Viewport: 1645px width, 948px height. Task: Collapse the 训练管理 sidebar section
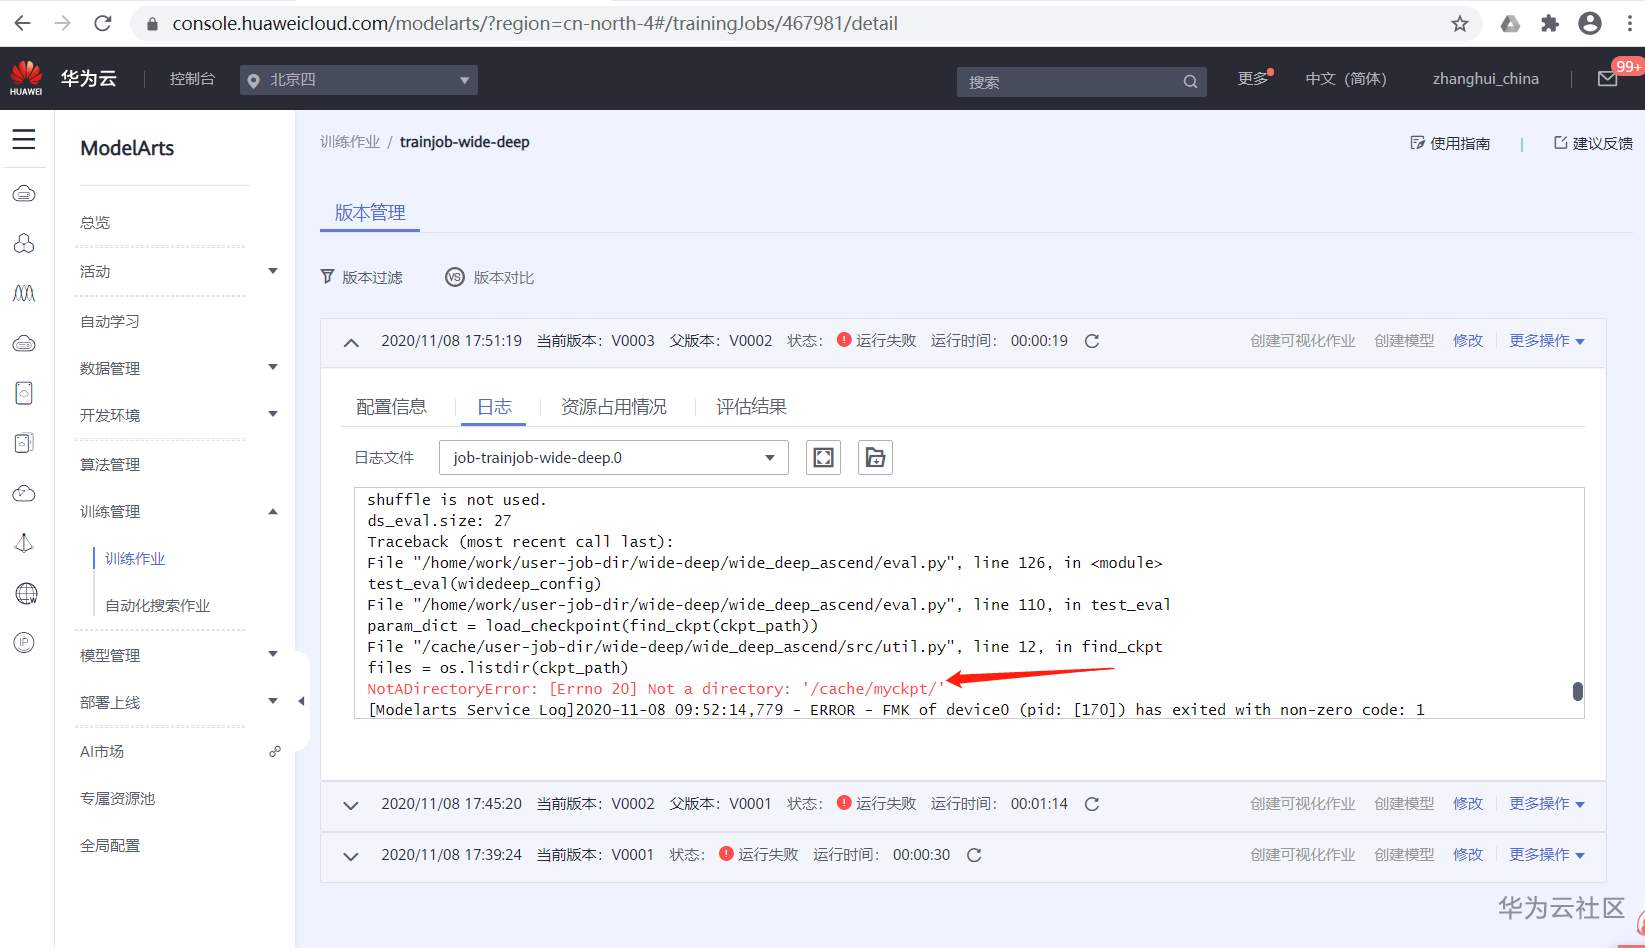point(273,511)
